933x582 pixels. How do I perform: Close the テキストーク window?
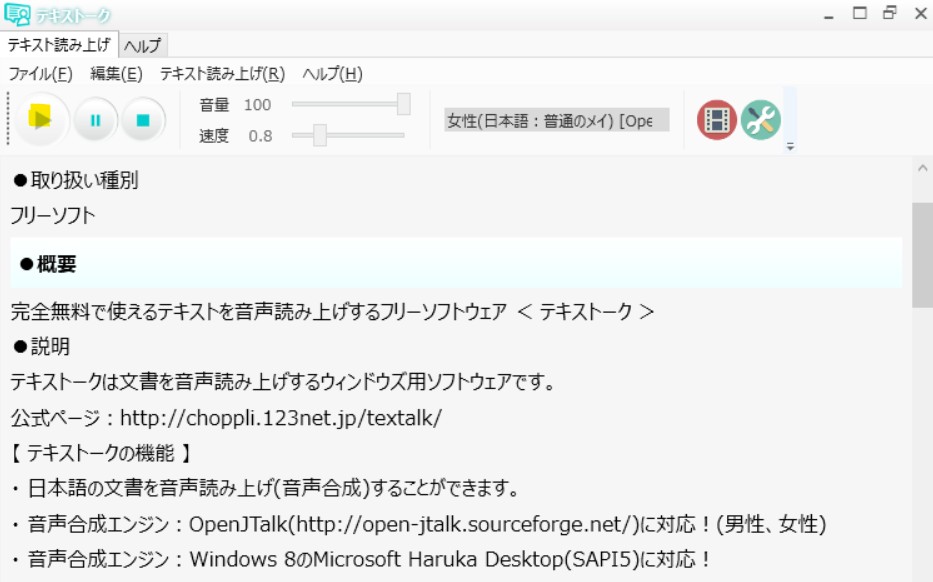921,14
